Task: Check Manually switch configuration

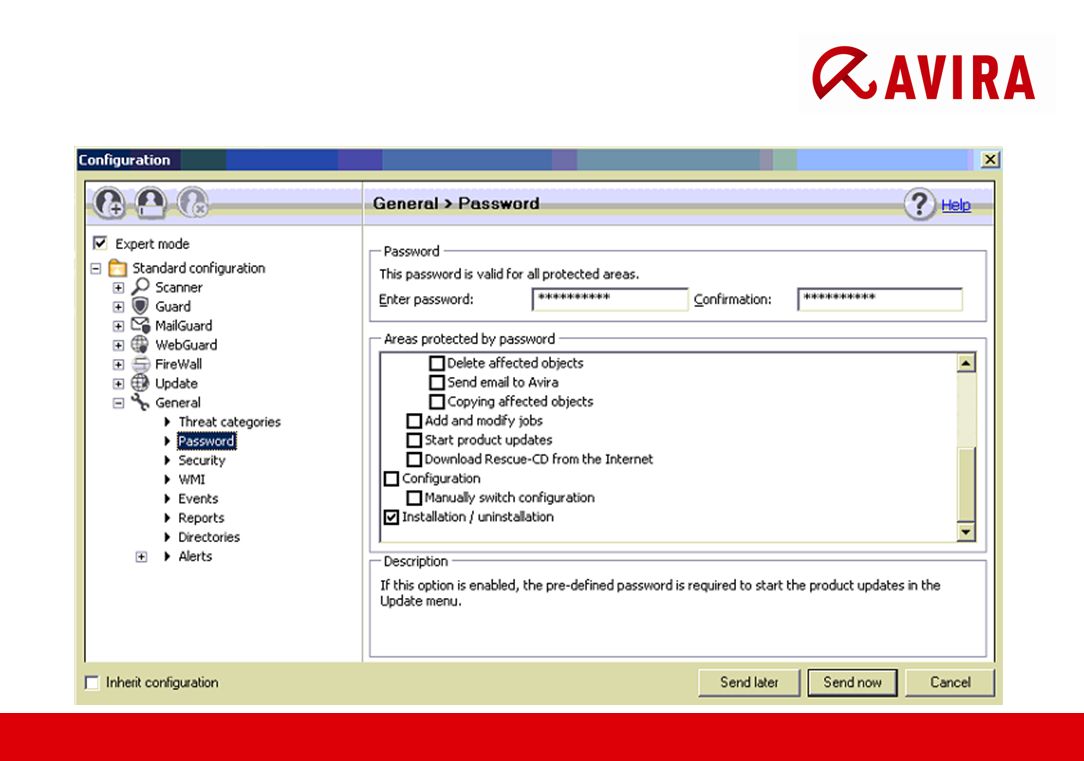Action: (x=414, y=498)
